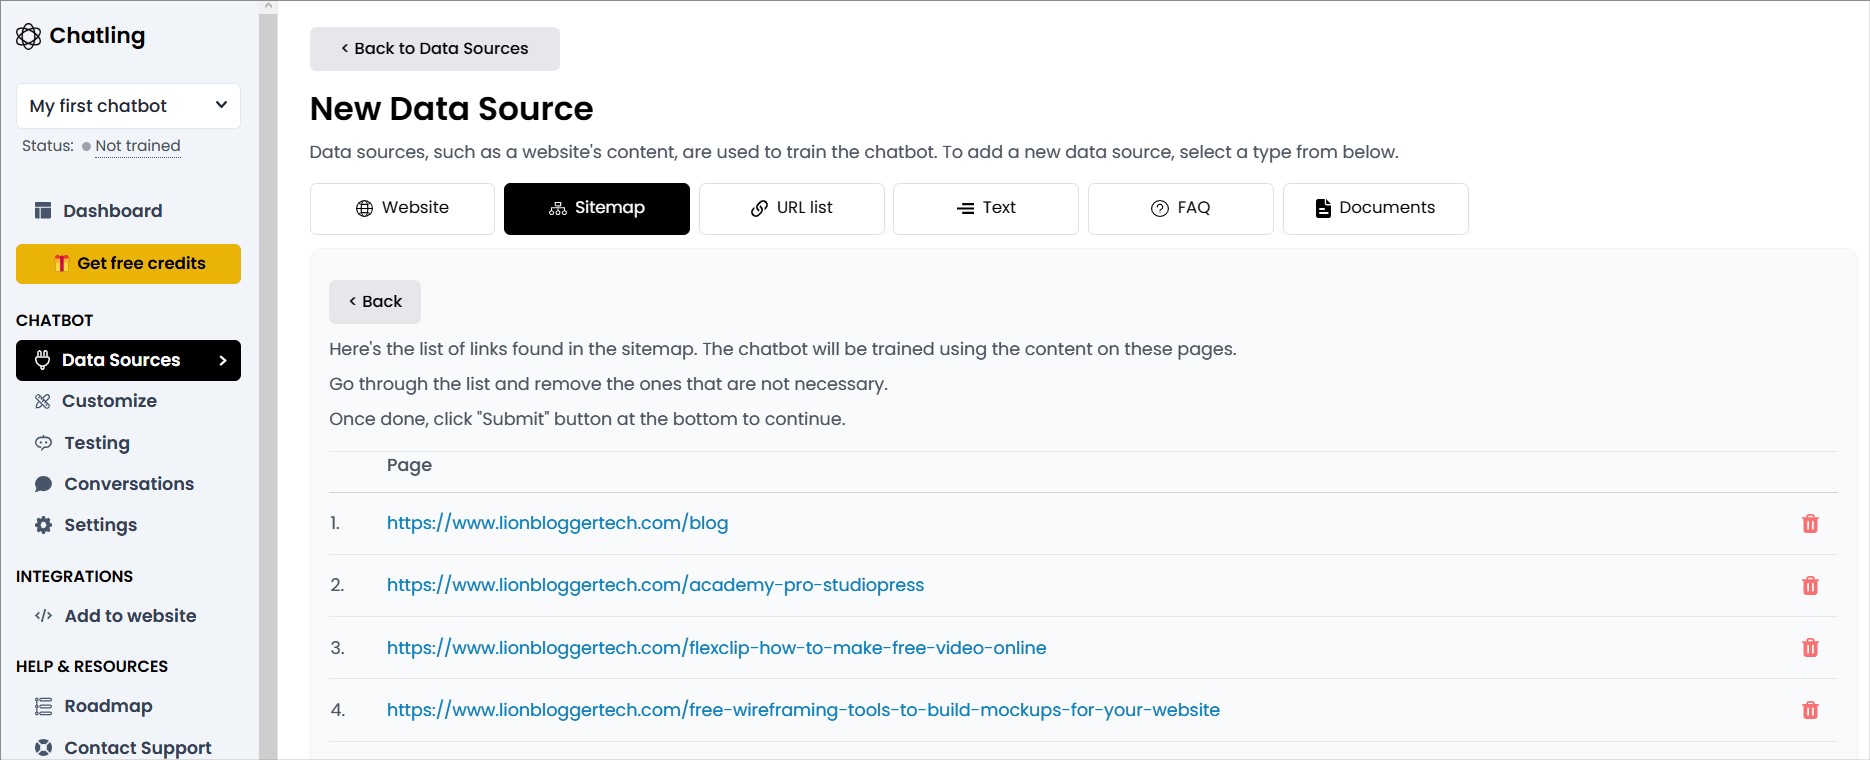Open the Conversations page
1870x760 pixels.
click(129, 484)
